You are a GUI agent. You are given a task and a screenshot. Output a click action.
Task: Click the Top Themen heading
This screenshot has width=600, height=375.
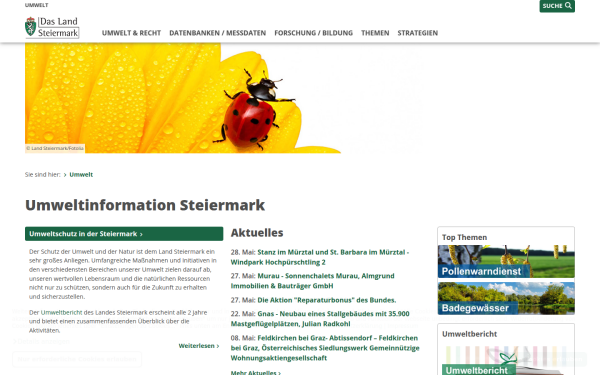tap(465, 237)
